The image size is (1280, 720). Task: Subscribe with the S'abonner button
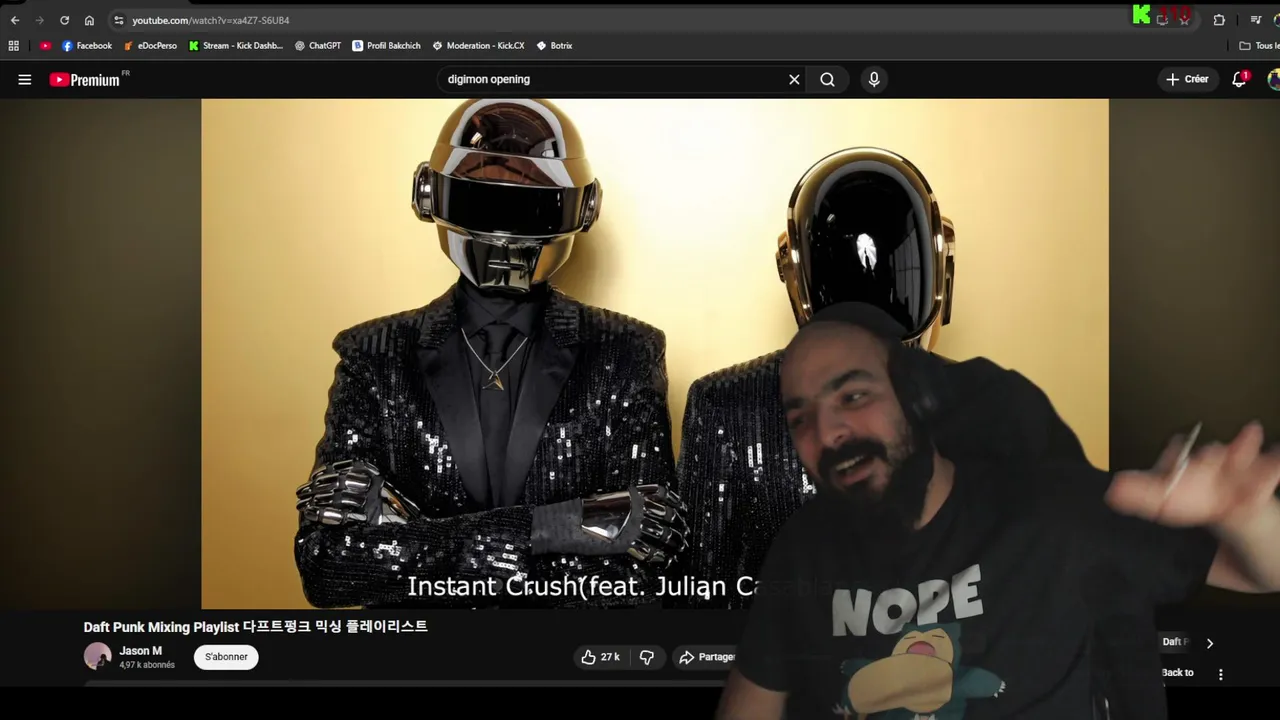pyautogui.click(x=226, y=657)
